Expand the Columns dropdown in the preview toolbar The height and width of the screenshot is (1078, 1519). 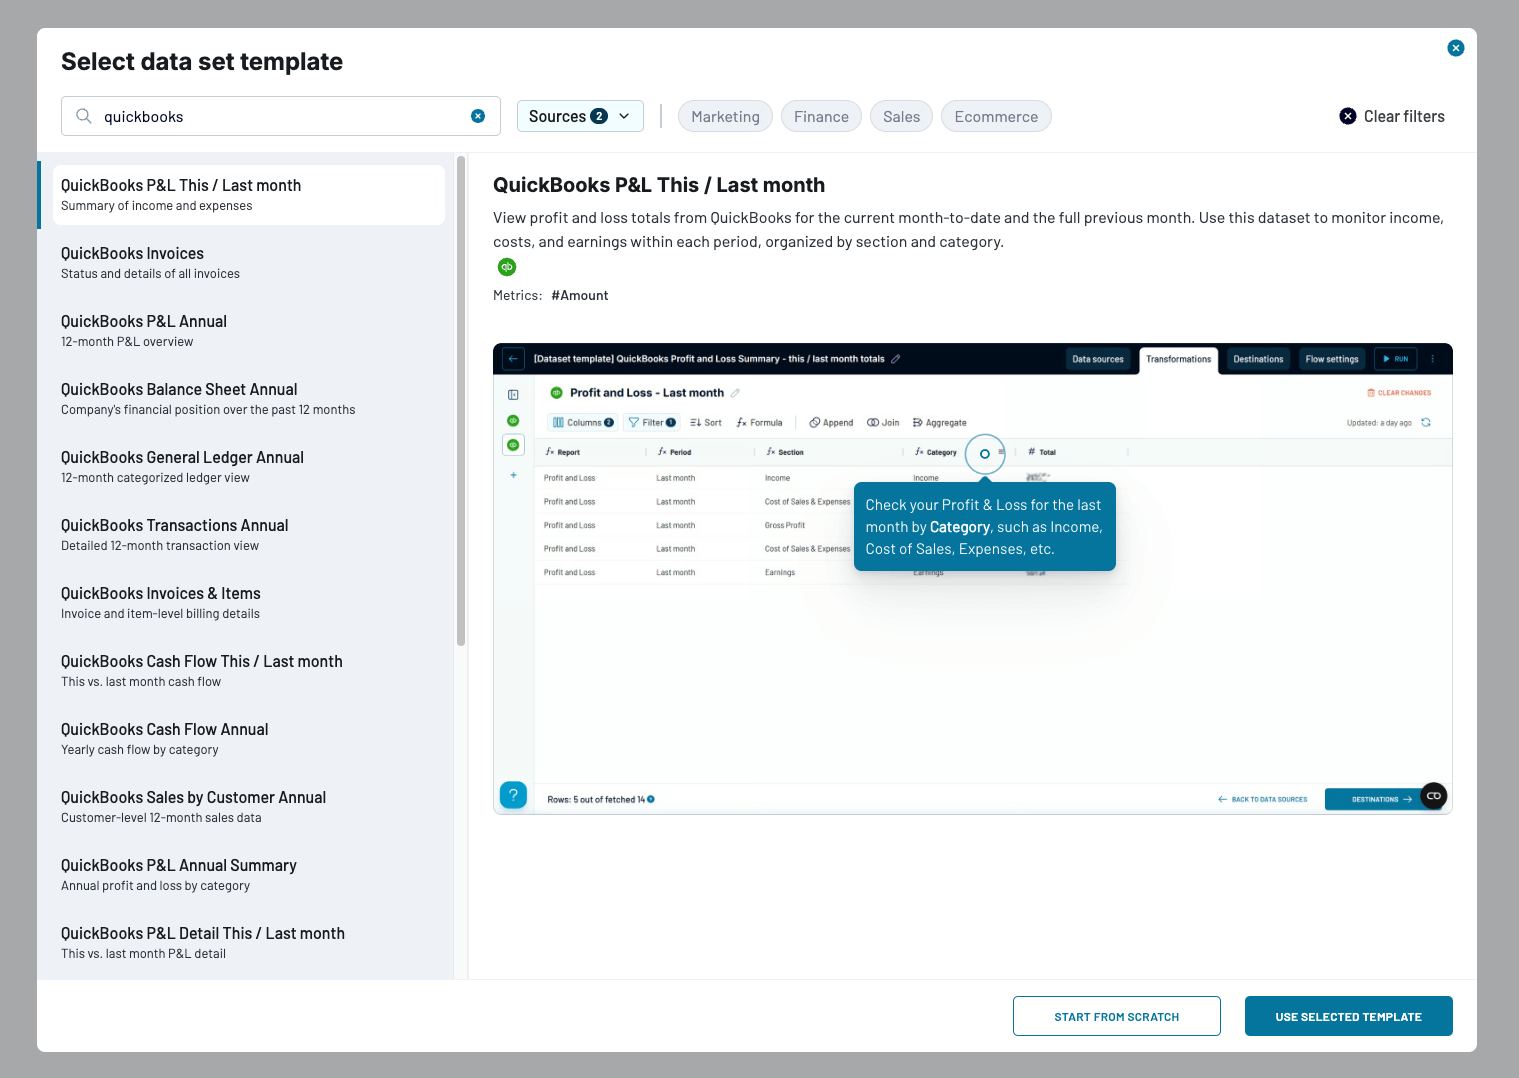click(x=583, y=422)
